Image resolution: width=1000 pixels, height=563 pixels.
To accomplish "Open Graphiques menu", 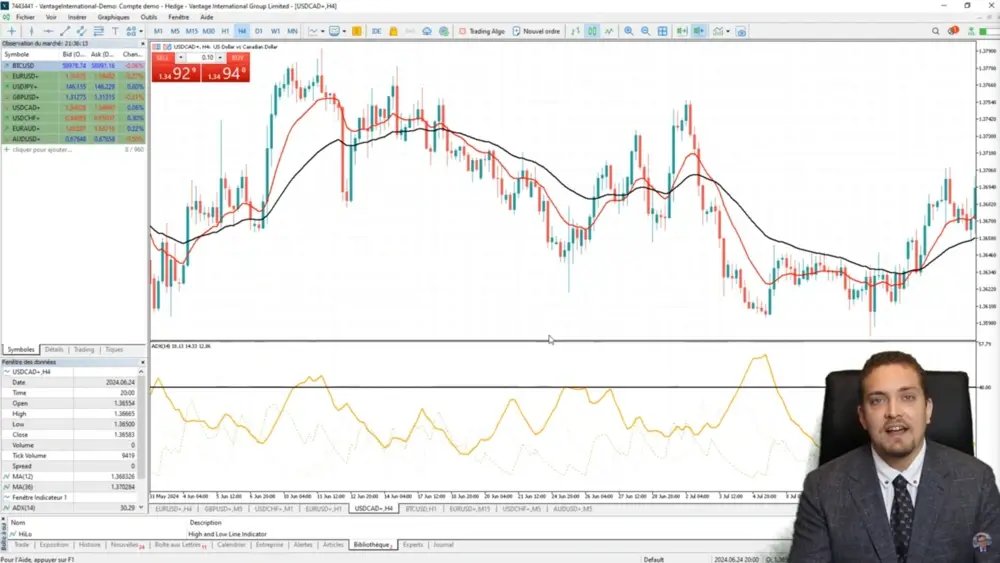I will pos(114,17).
